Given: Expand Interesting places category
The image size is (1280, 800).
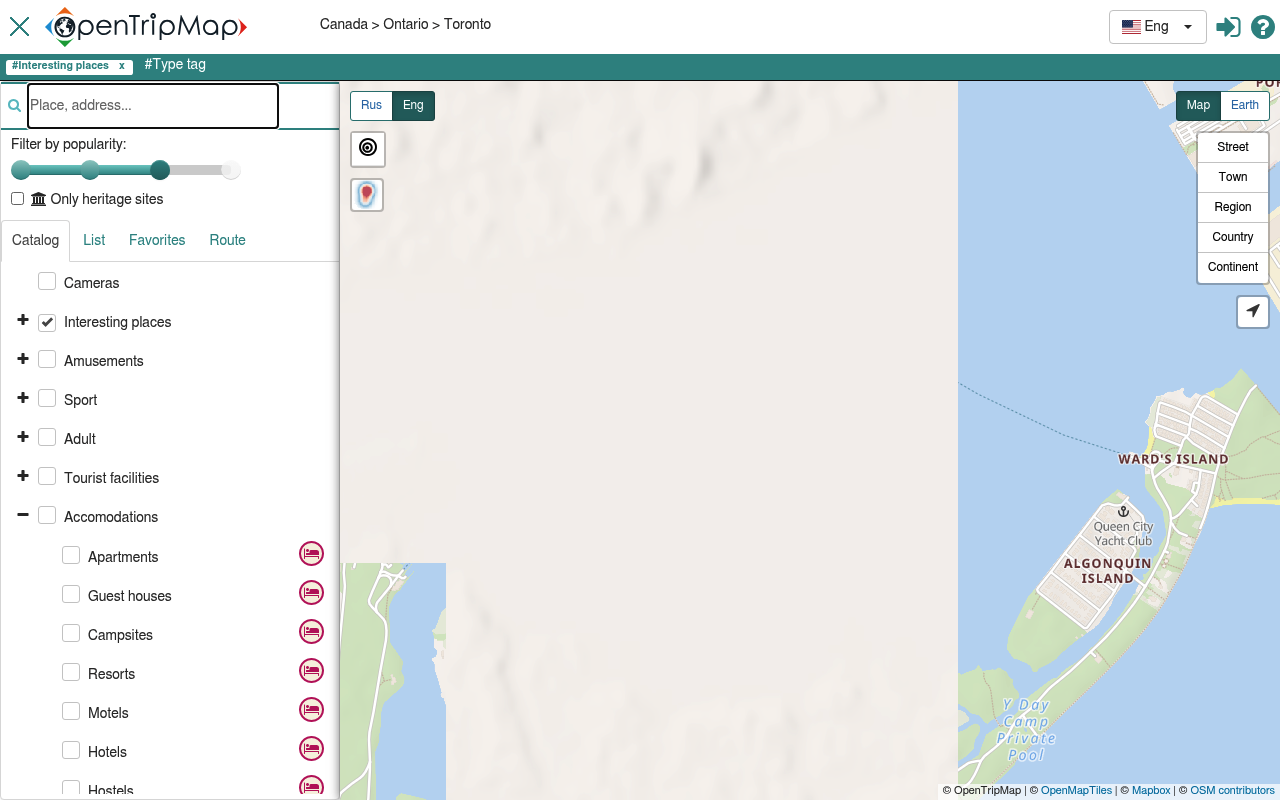Looking at the screenshot, I should click(23, 320).
